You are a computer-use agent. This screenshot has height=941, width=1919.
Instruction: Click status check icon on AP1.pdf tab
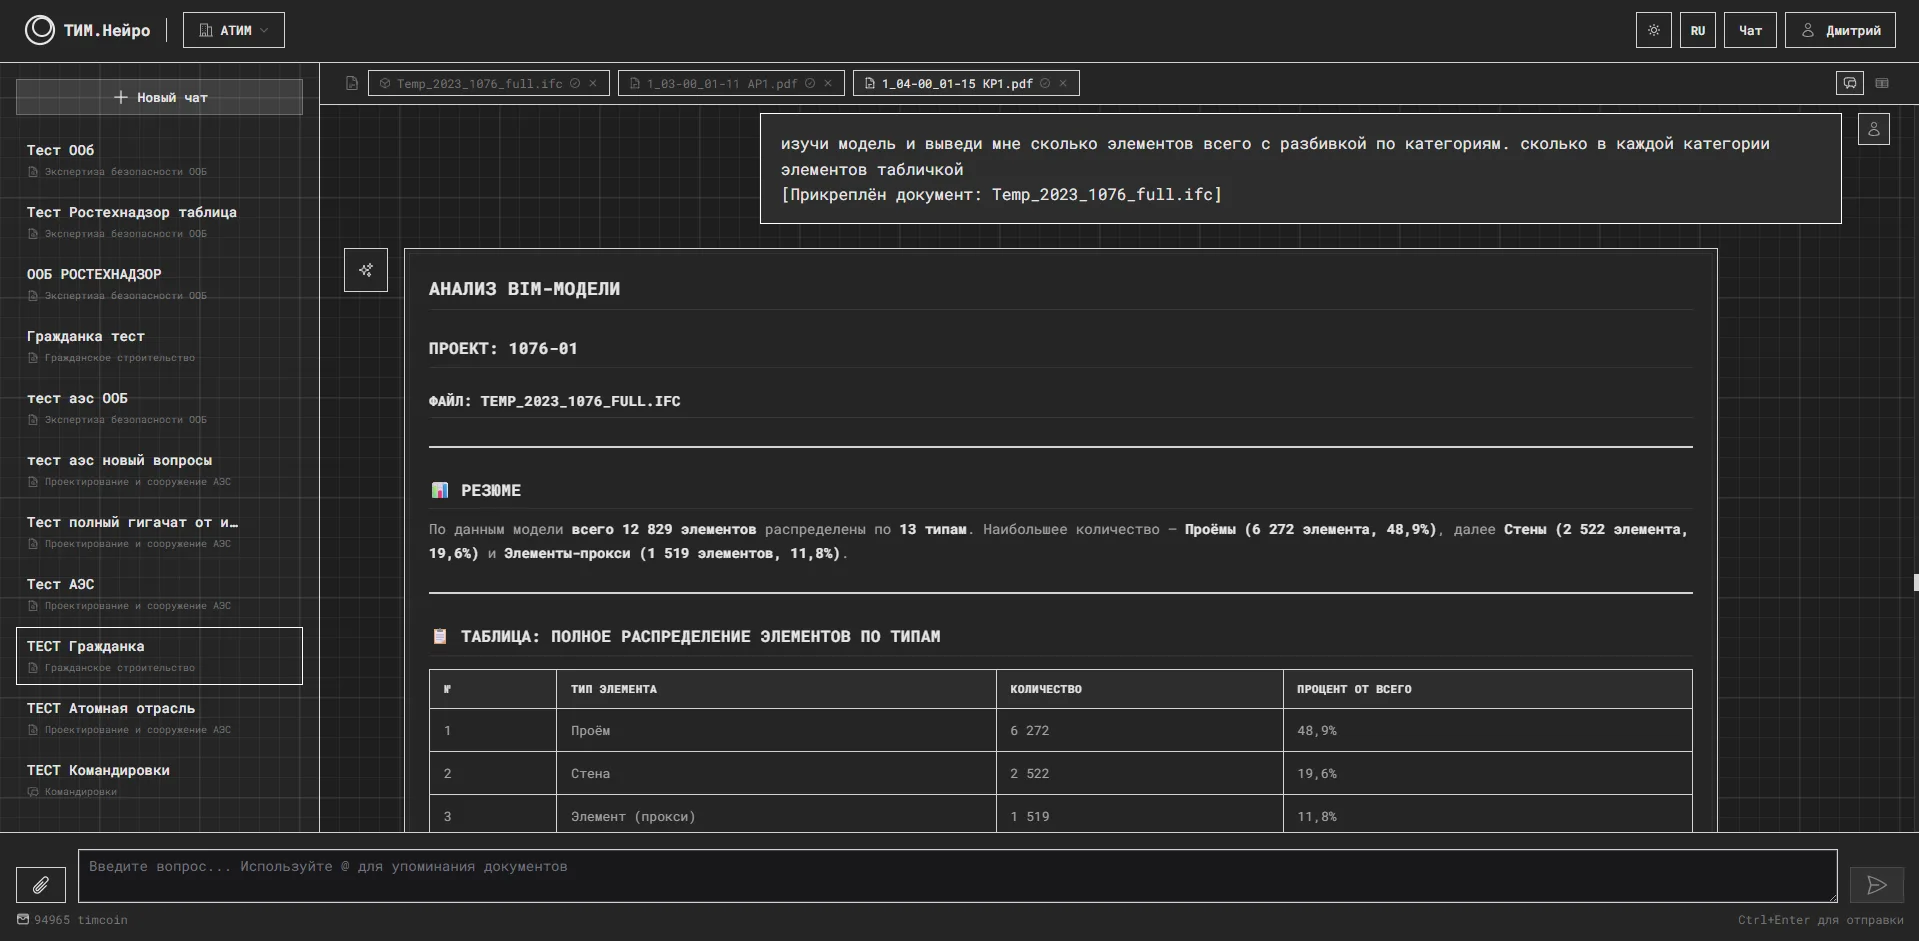coord(810,84)
